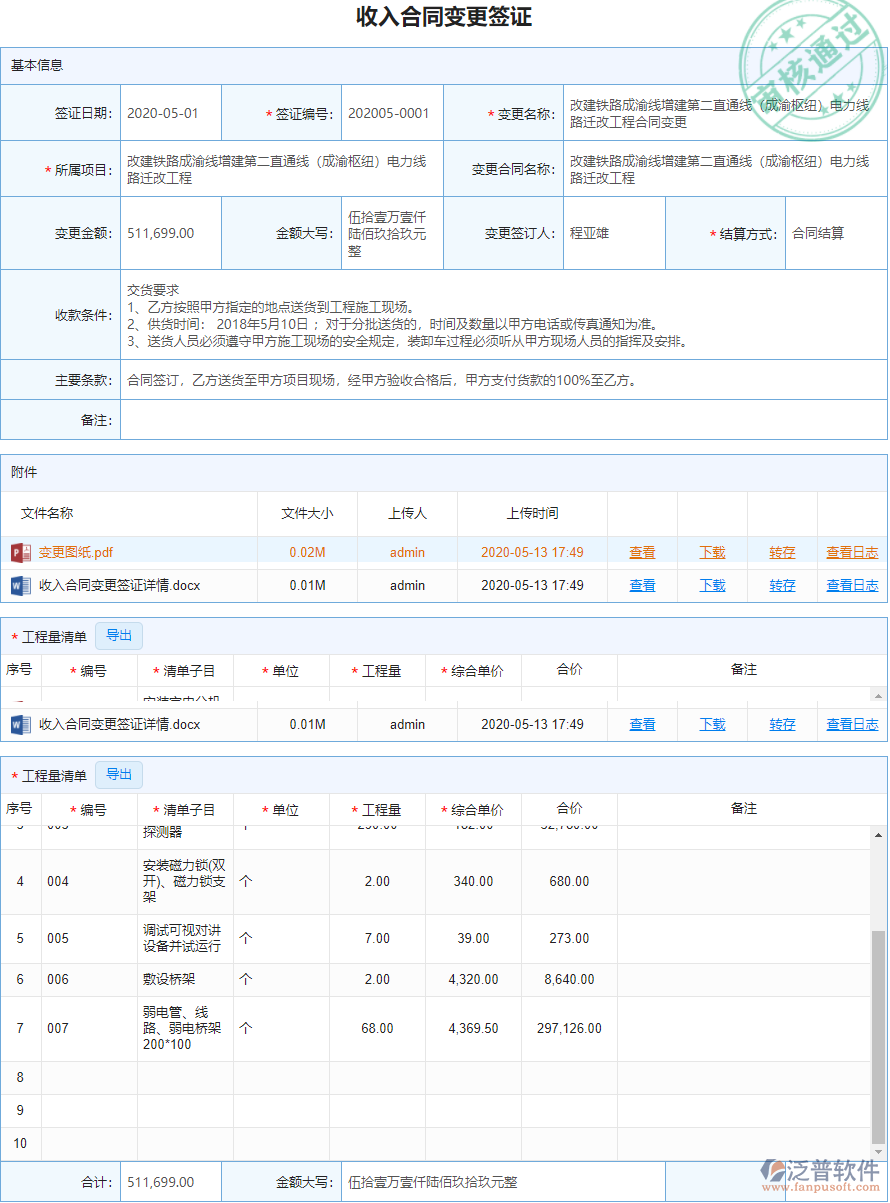This screenshot has height=1203, width=890.
Task: Open 查看 link for 变更图纸.pdf
Action: (x=642, y=551)
